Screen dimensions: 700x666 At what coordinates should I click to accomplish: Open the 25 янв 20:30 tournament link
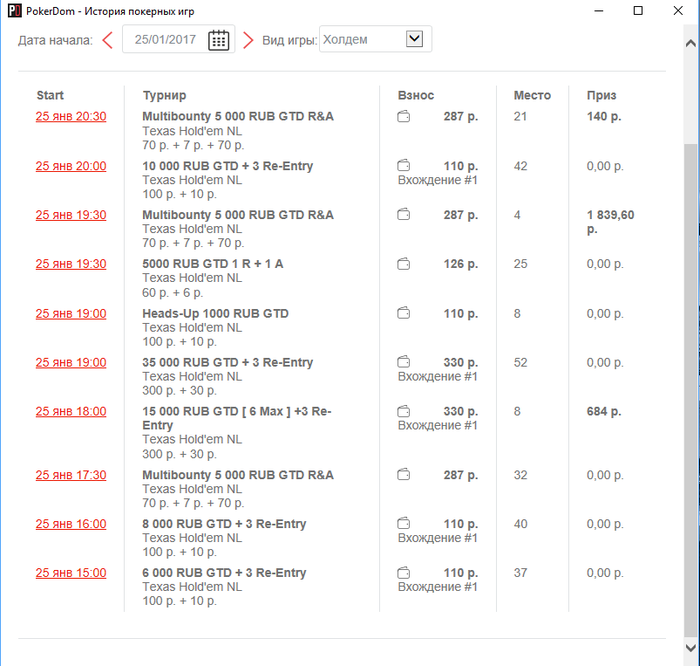71,117
